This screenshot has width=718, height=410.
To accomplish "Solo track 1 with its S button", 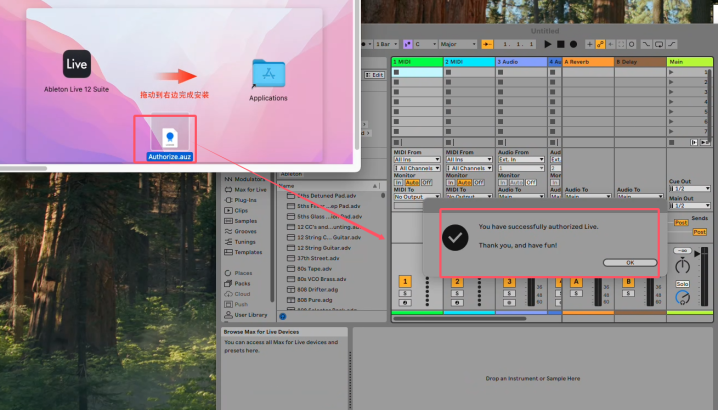I will [405, 293].
